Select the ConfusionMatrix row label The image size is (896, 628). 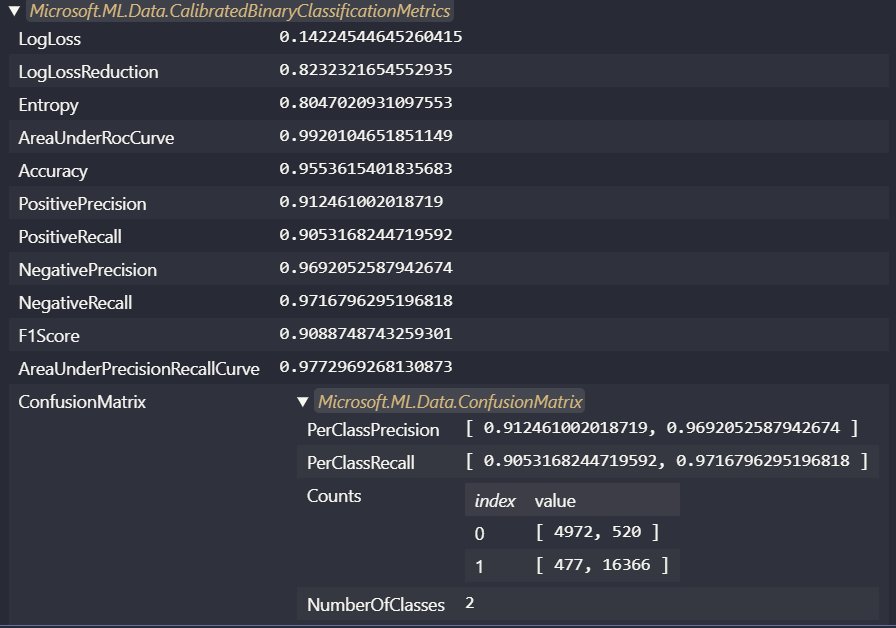(x=82, y=402)
